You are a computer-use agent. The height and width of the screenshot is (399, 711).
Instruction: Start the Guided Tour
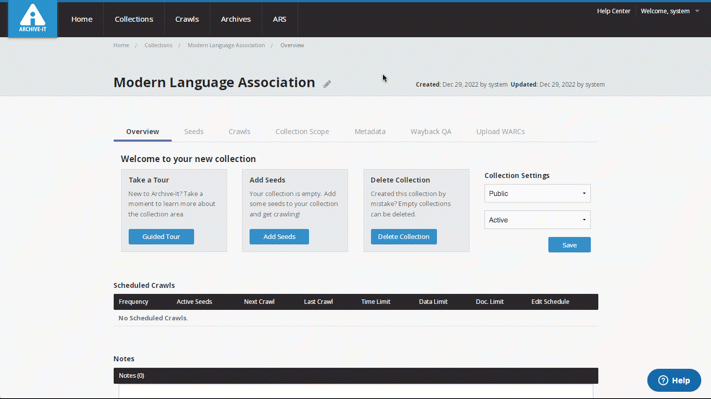point(161,237)
